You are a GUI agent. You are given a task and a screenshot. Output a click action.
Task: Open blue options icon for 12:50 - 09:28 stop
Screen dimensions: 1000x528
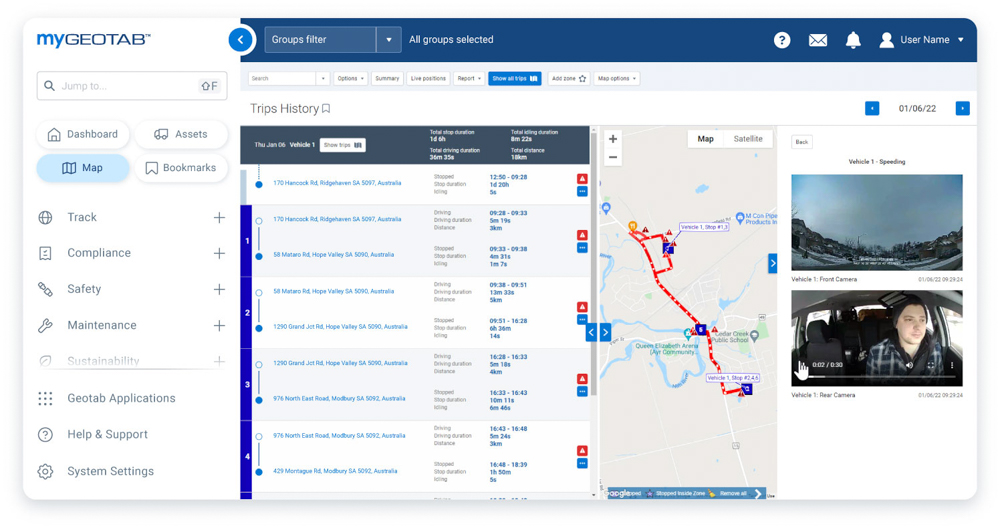coord(582,191)
